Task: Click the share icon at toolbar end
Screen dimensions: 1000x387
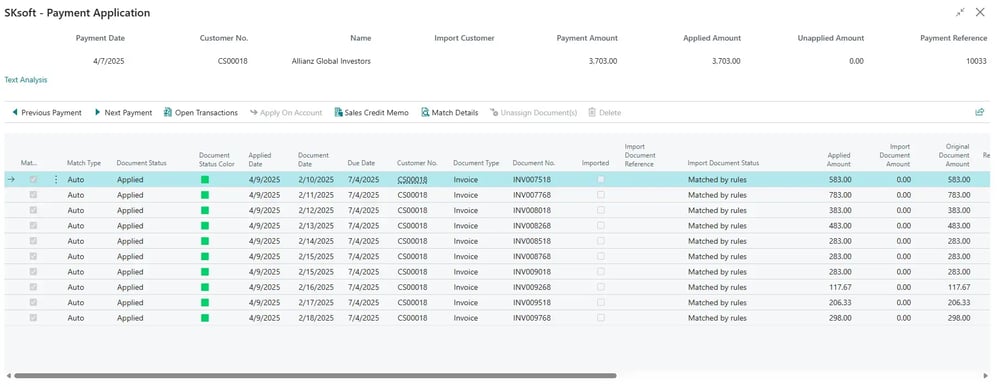Action: 980,112
